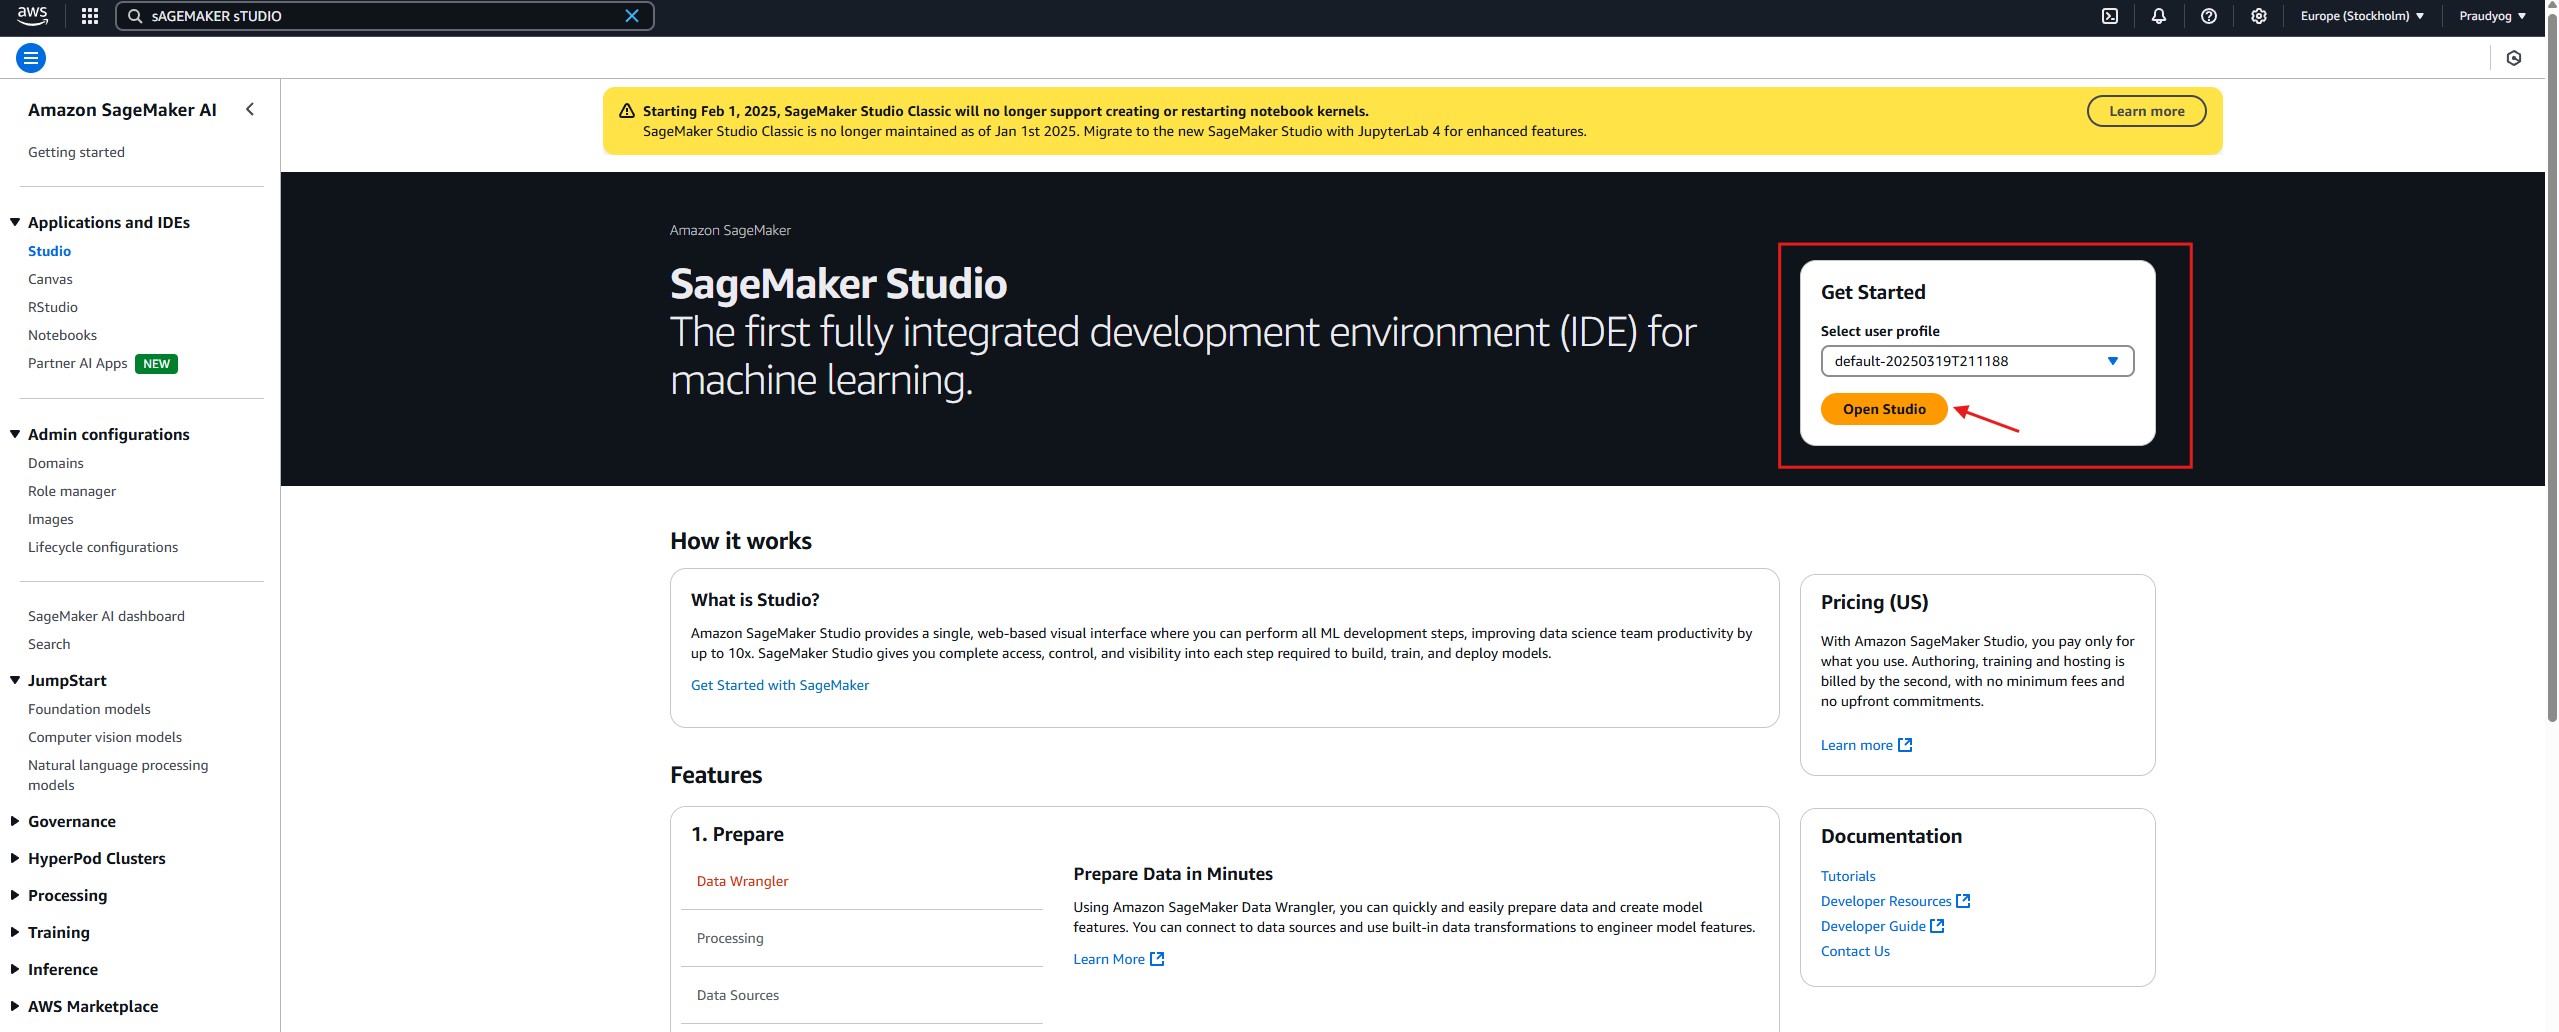The width and height of the screenshot is (2559, 1032).
Task: Open CloudShell terminal icon
Action: click(x=2109, y=16)
